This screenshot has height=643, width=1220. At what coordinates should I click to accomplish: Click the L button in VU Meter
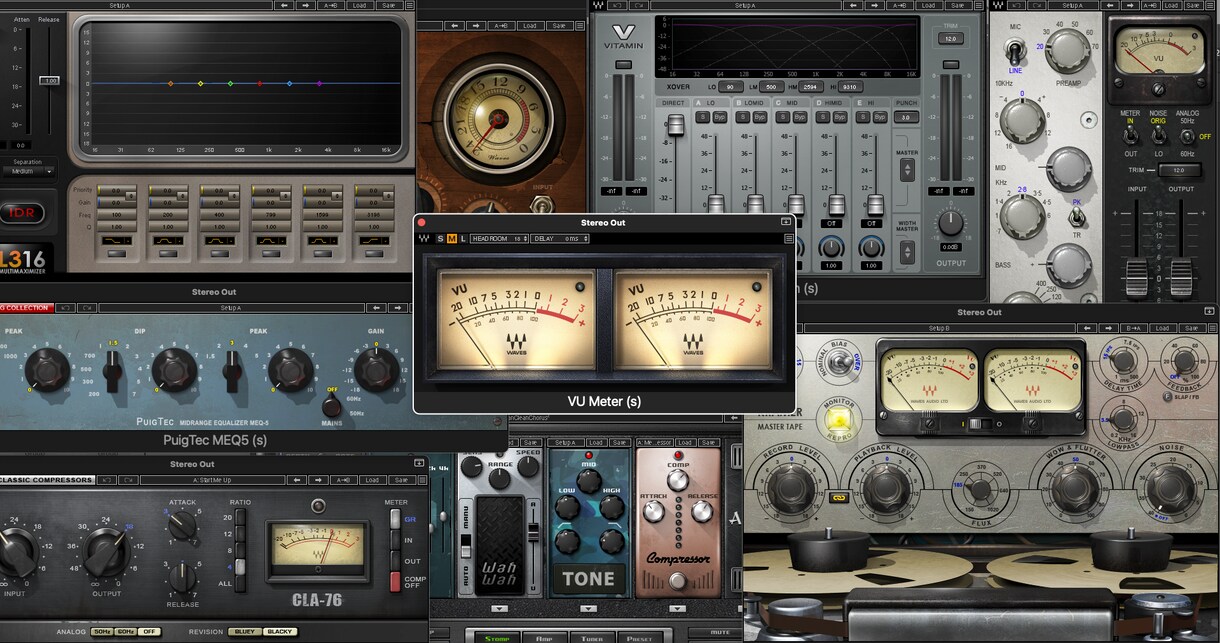tap(463, 238)
